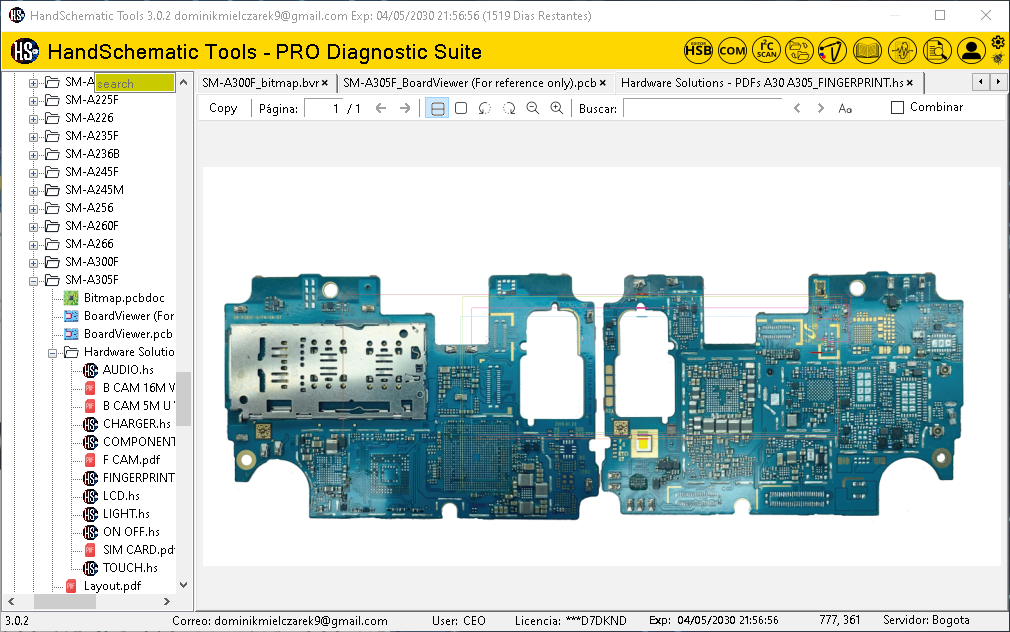The image size is (1010, 632).
Task: Open settings gear in yellow header
Action: pyautogui.click(x=998, y=43)
